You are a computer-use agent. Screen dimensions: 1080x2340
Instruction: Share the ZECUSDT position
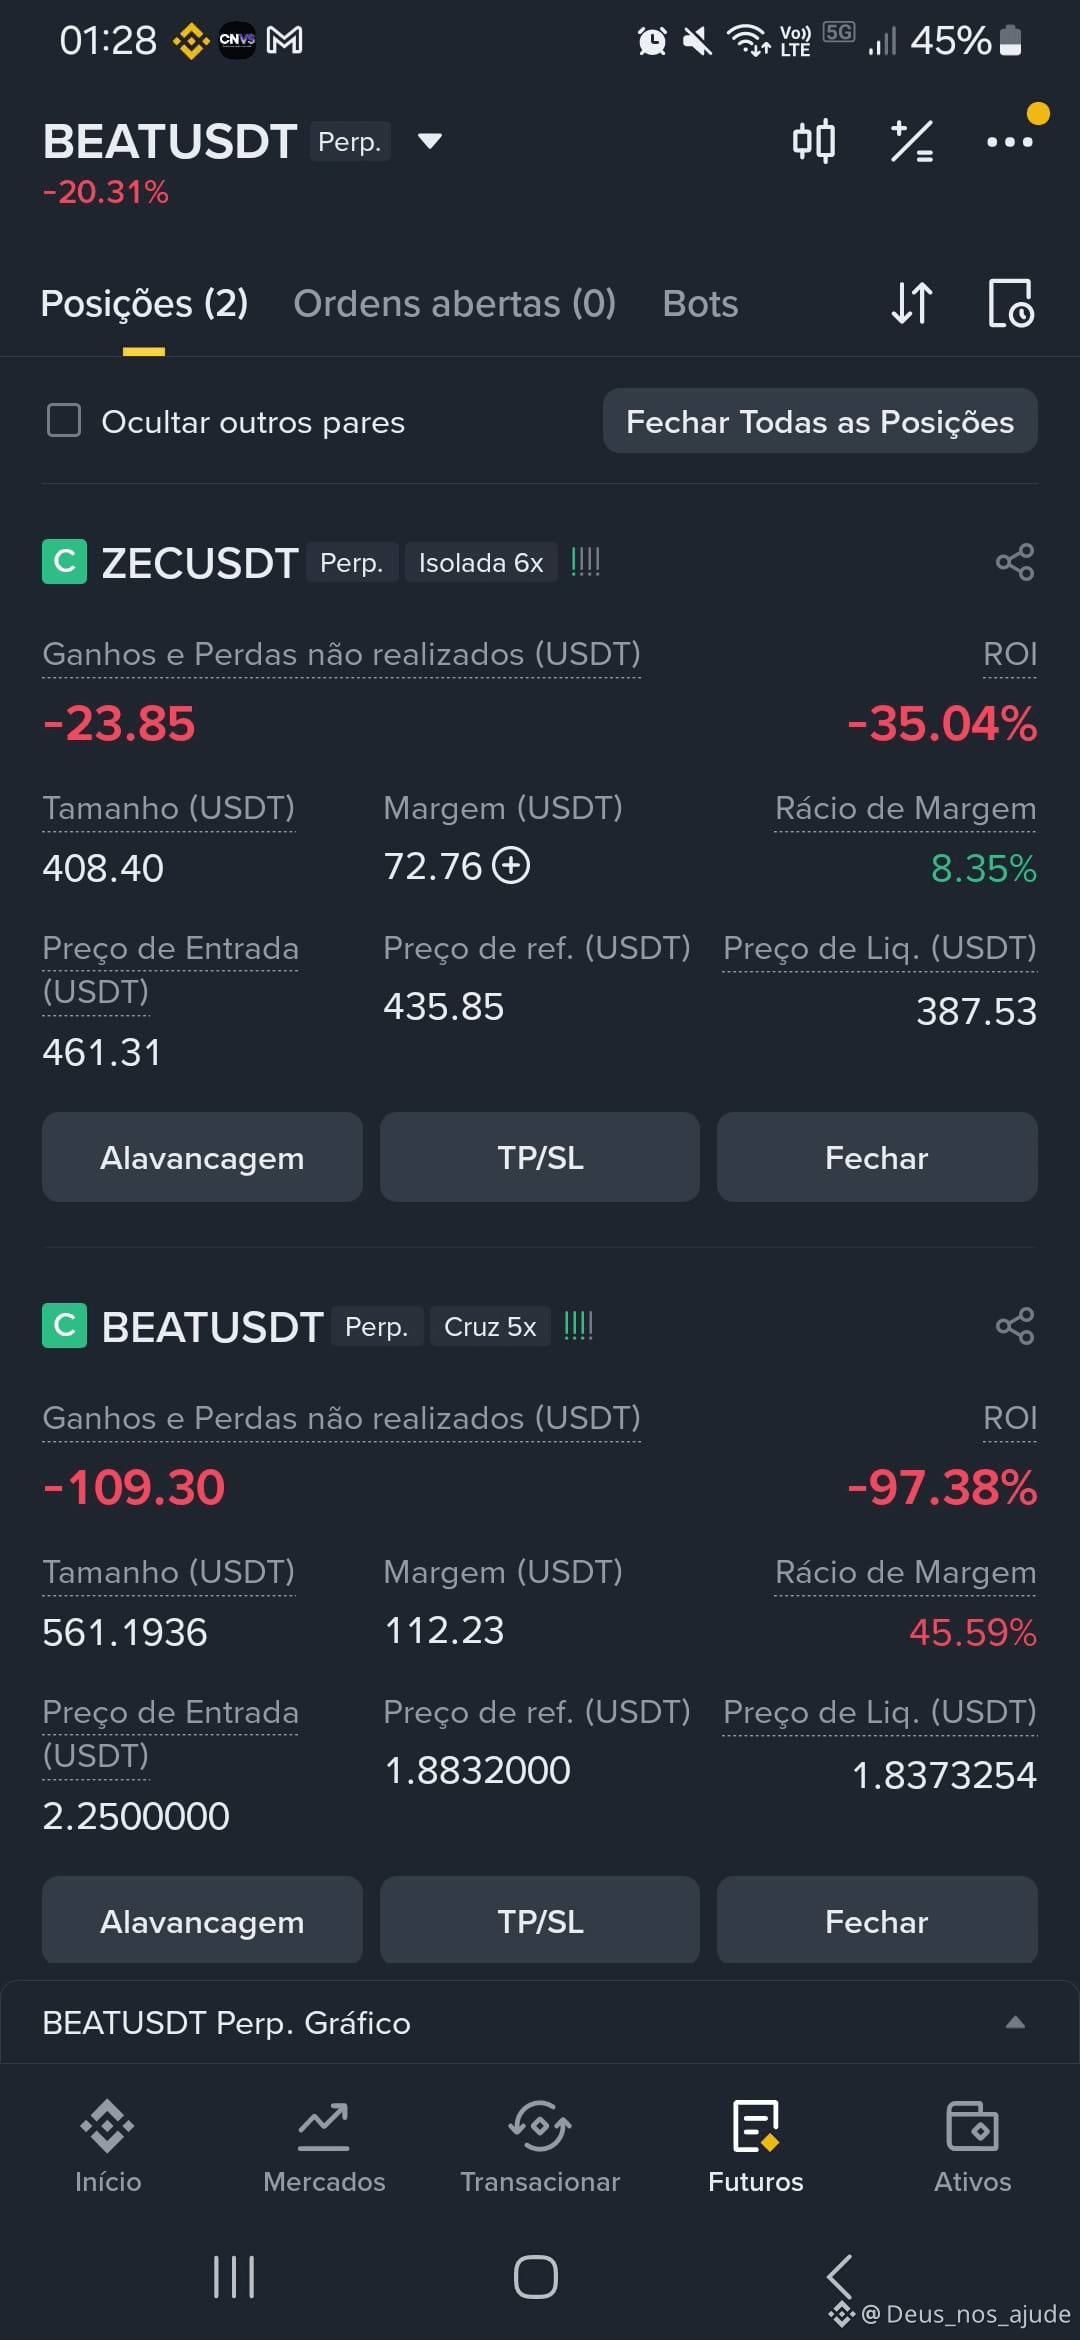click(x=1015, y=562)
